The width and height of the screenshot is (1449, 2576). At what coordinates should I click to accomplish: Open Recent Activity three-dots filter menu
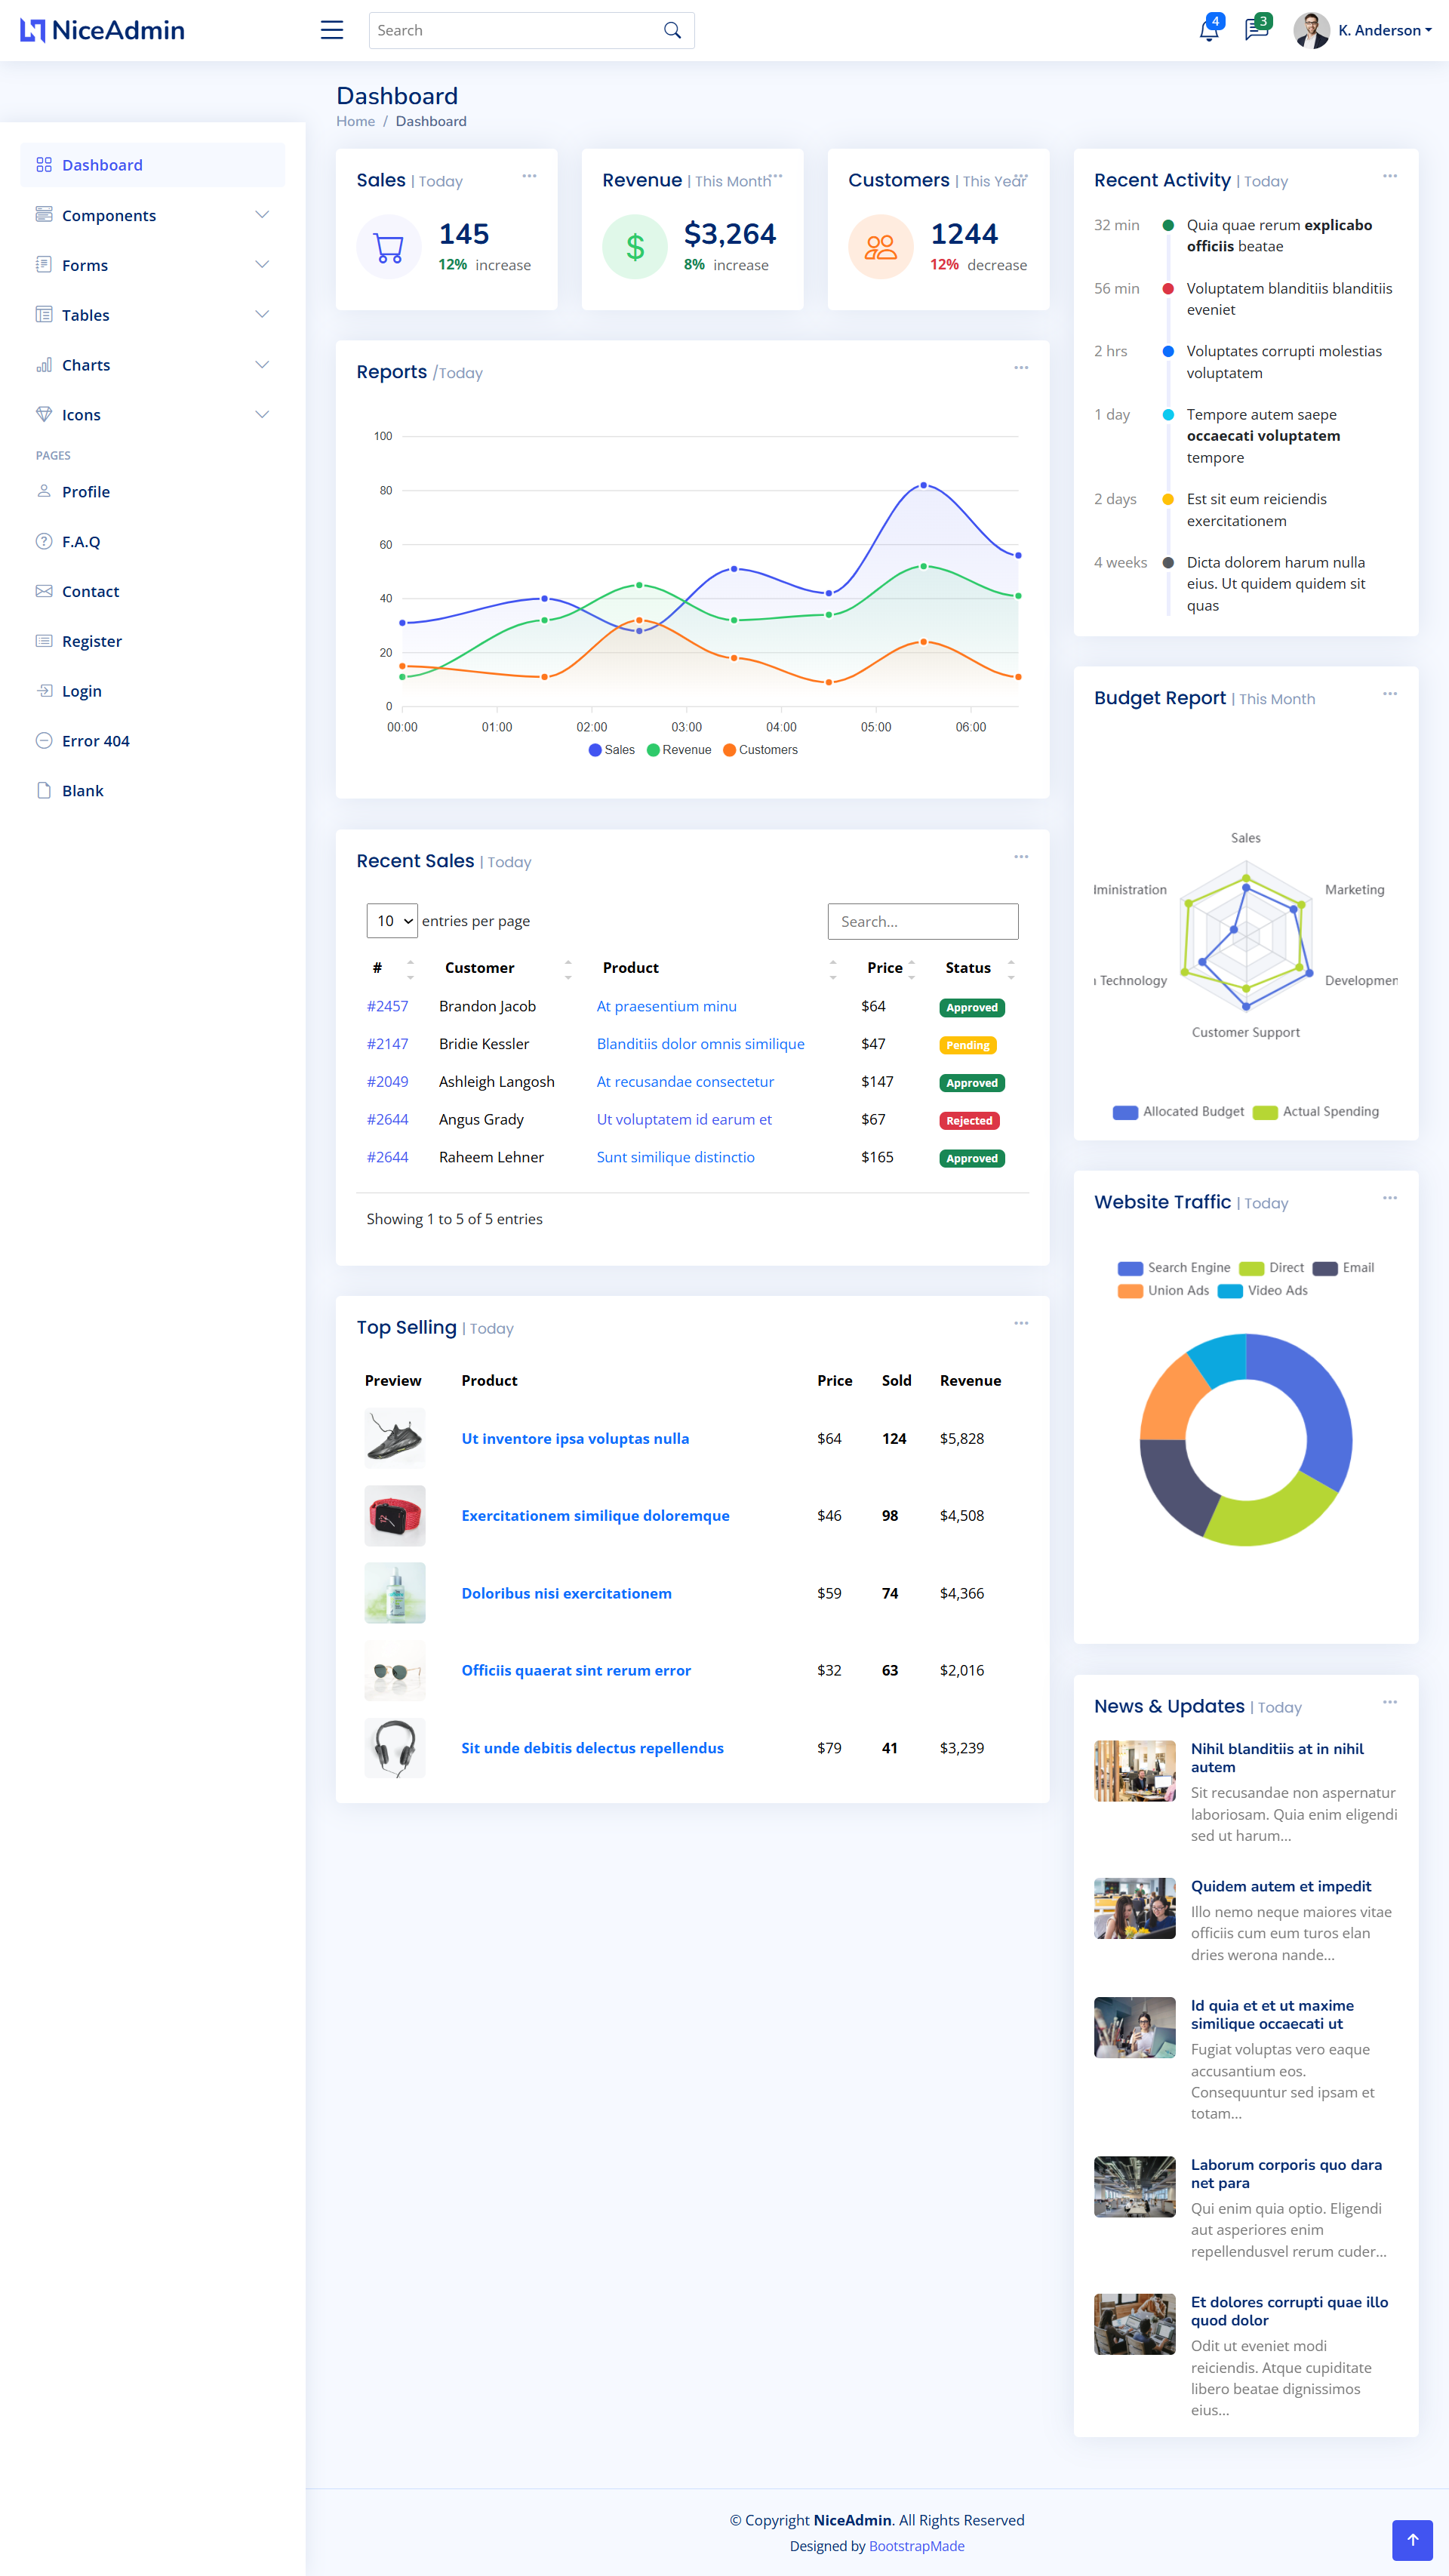1389,176
